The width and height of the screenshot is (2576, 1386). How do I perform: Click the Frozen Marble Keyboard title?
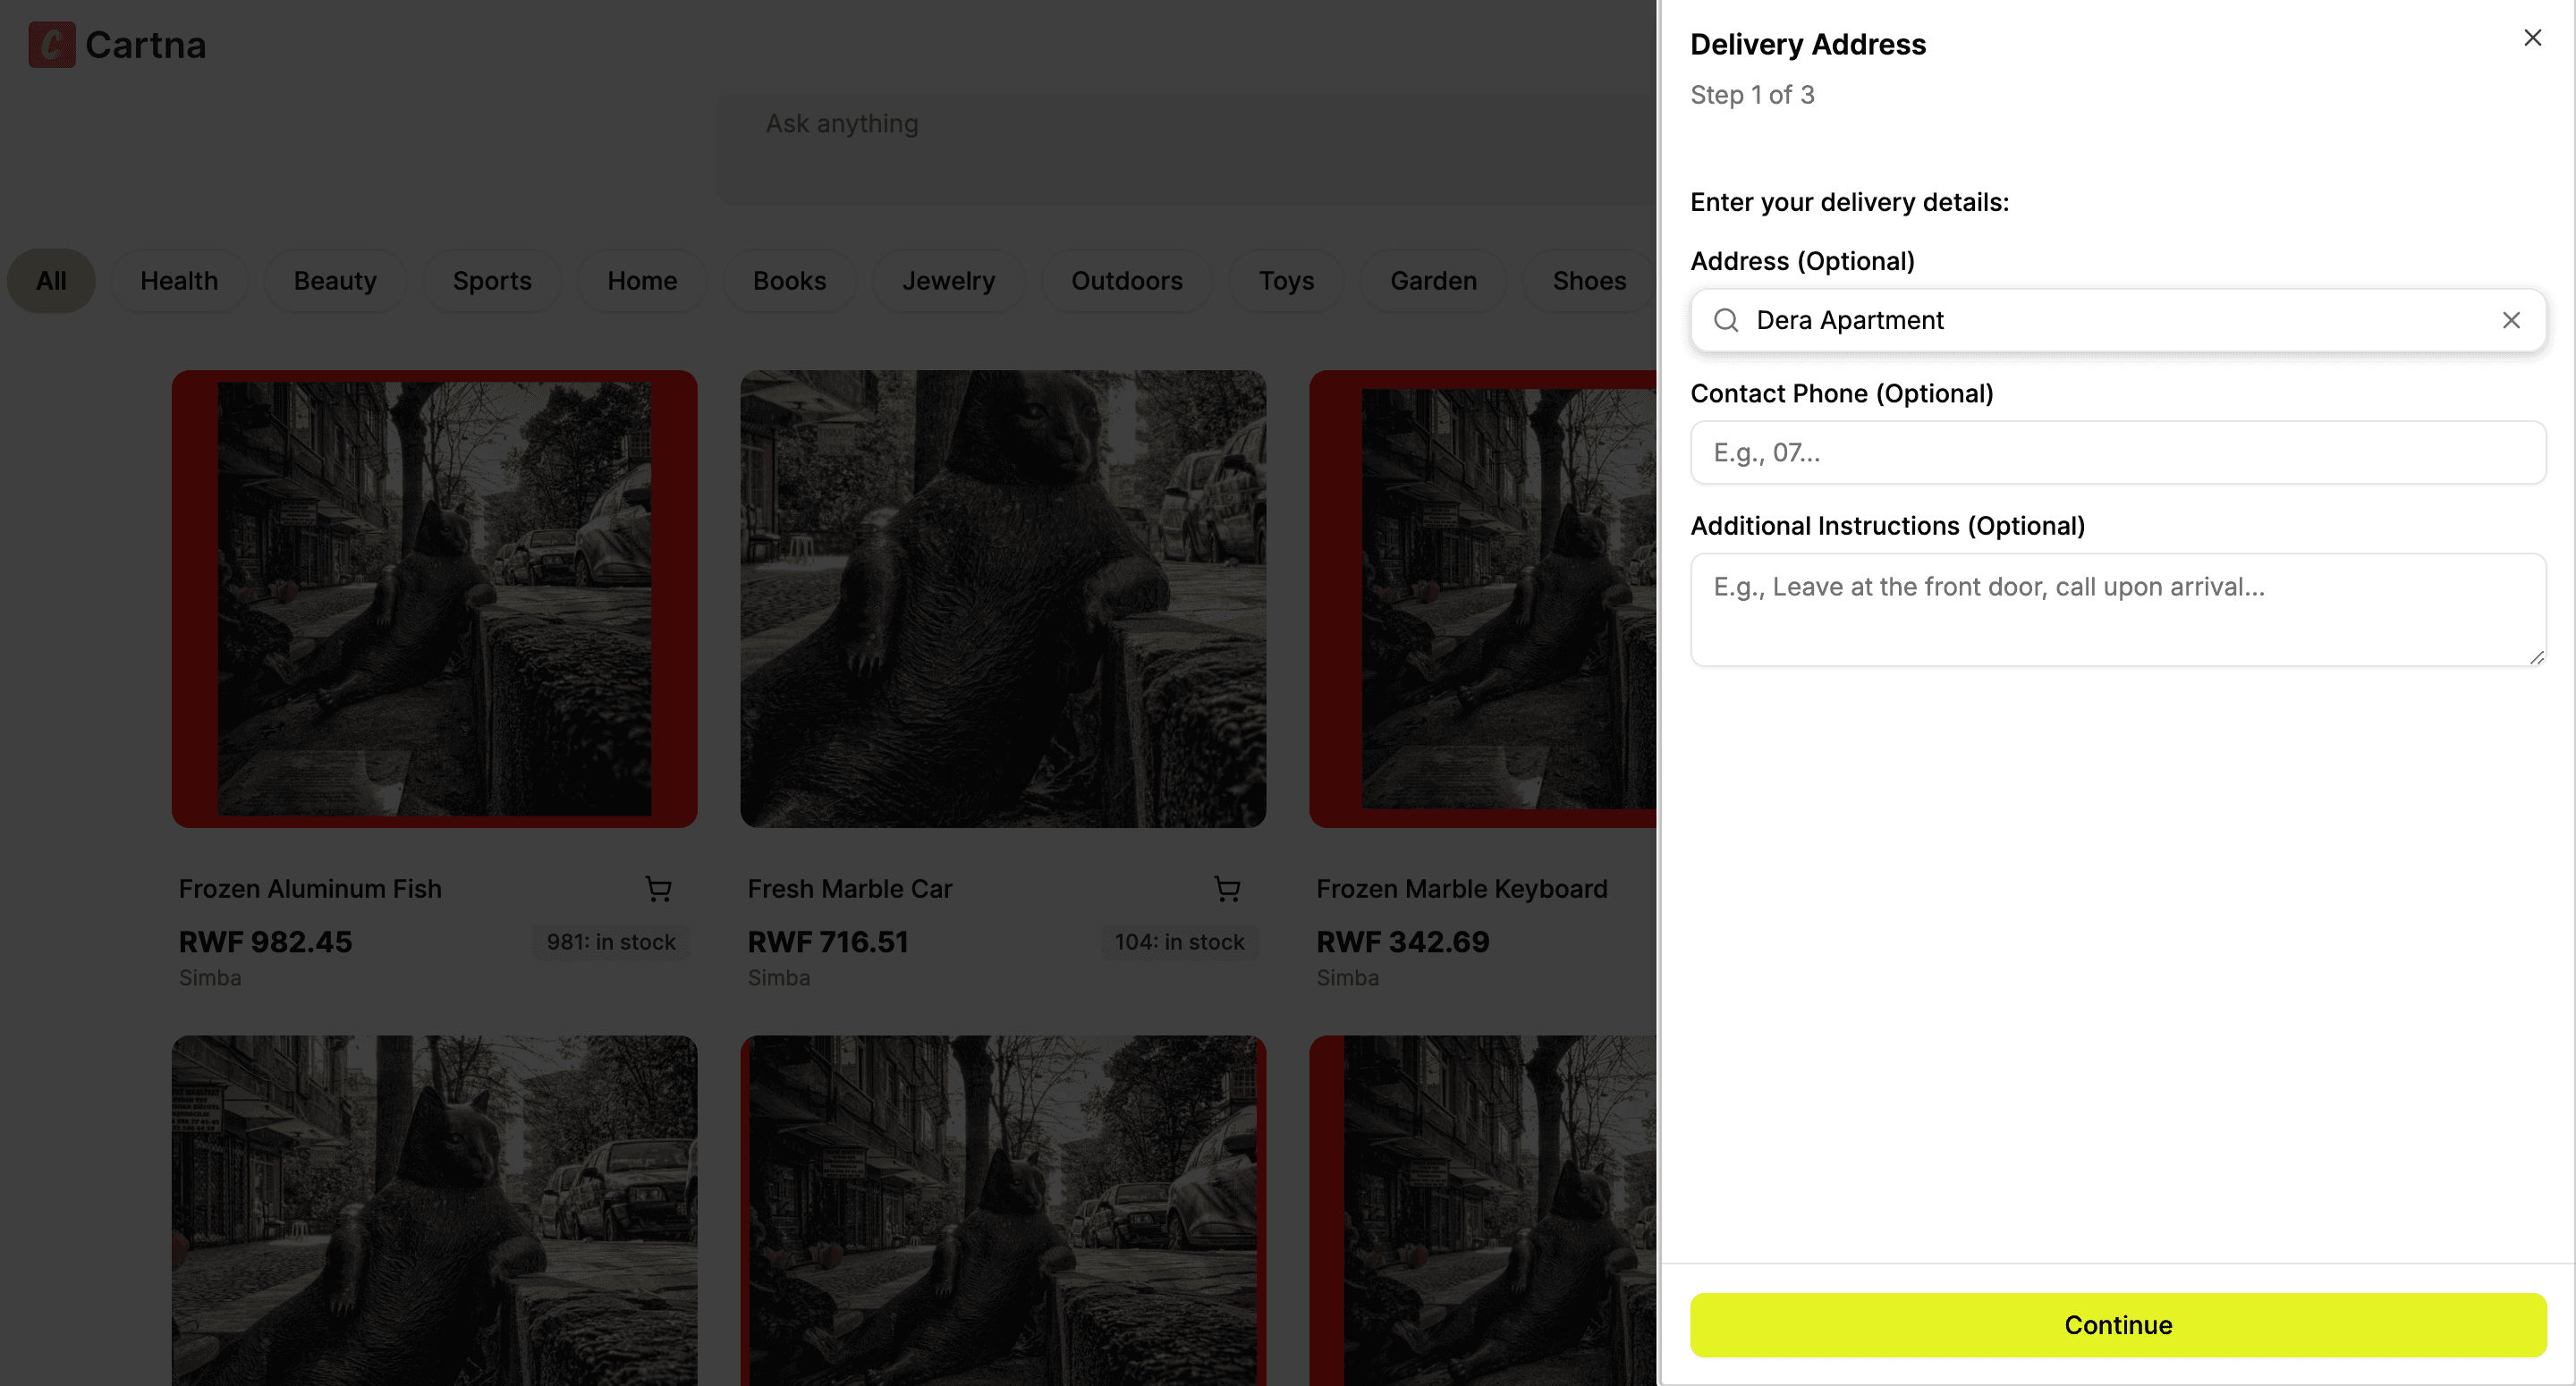click(x=1461, y=889)
